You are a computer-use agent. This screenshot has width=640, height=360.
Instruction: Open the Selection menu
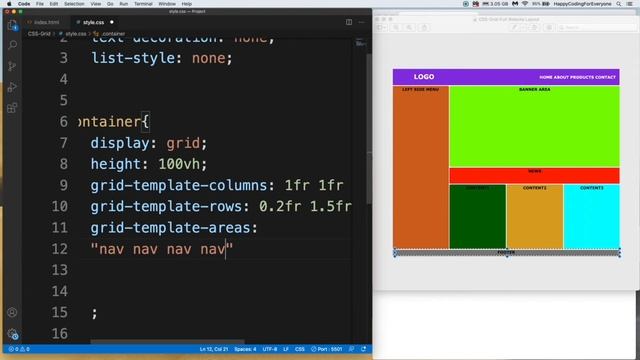tap(74, 4)
